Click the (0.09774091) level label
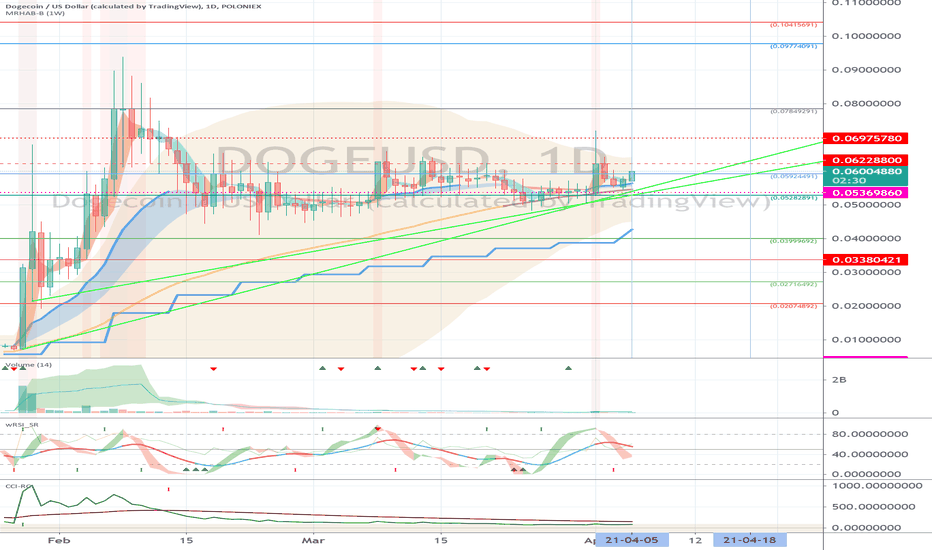932x550 pixels. click(793, 46)
